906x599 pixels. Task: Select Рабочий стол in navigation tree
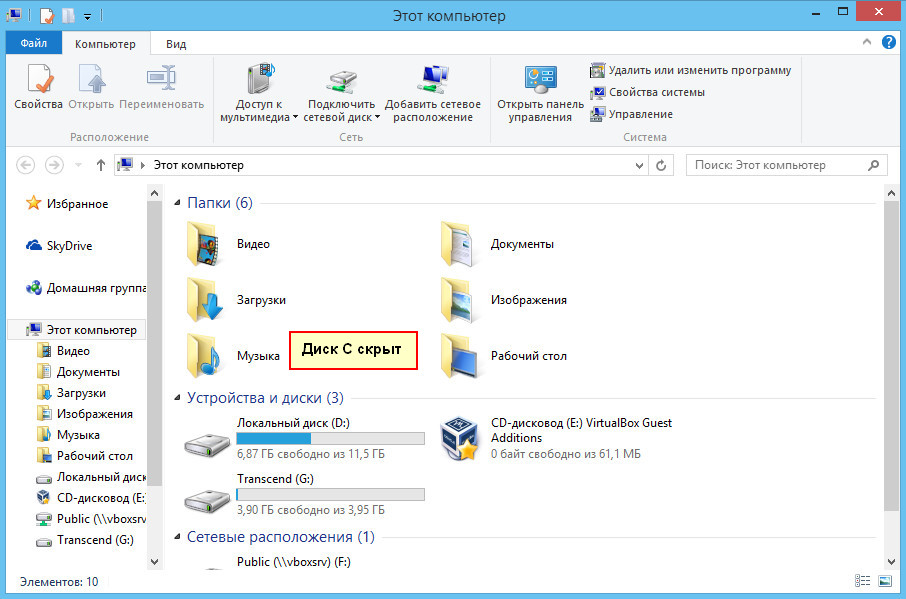84,456
